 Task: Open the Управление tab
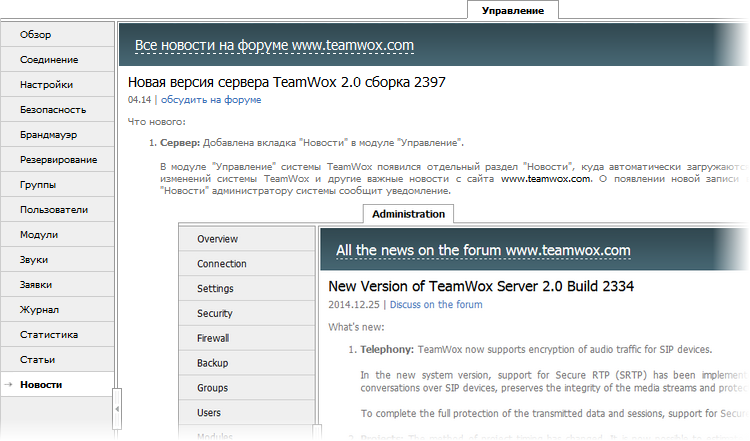pos(513,11)
